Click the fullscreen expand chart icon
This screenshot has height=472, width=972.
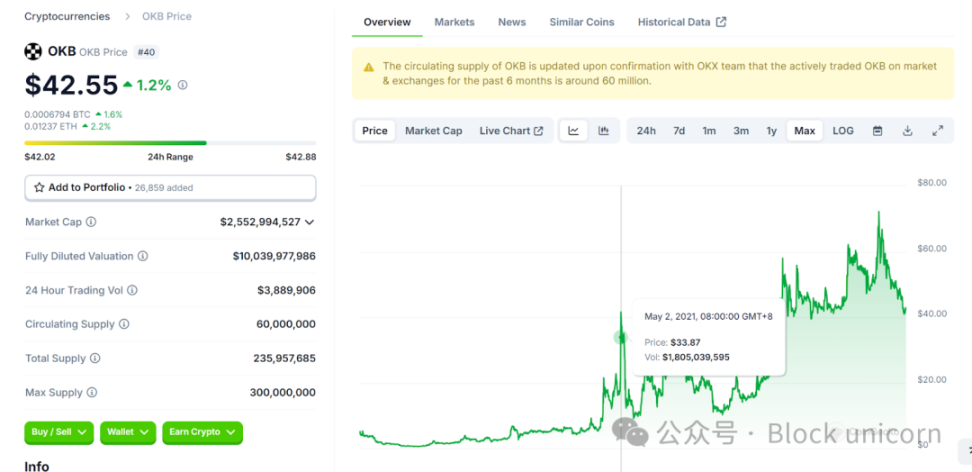tap(937, 131)
